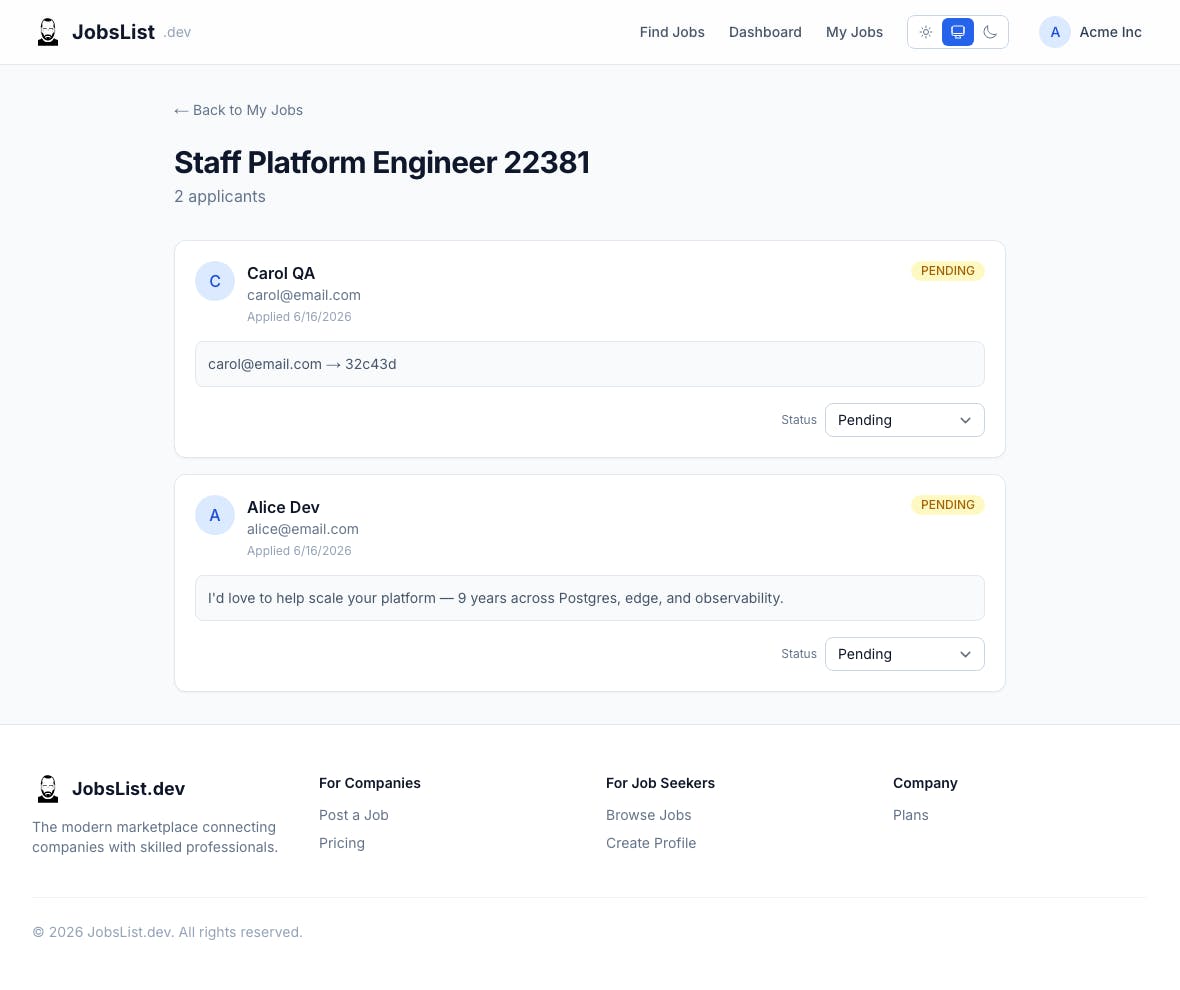This screenshot has width=1180, height=990.
Task: Click Carol QA's PENDING status badge
Action: pyautogui.click(x=947, y=271)
